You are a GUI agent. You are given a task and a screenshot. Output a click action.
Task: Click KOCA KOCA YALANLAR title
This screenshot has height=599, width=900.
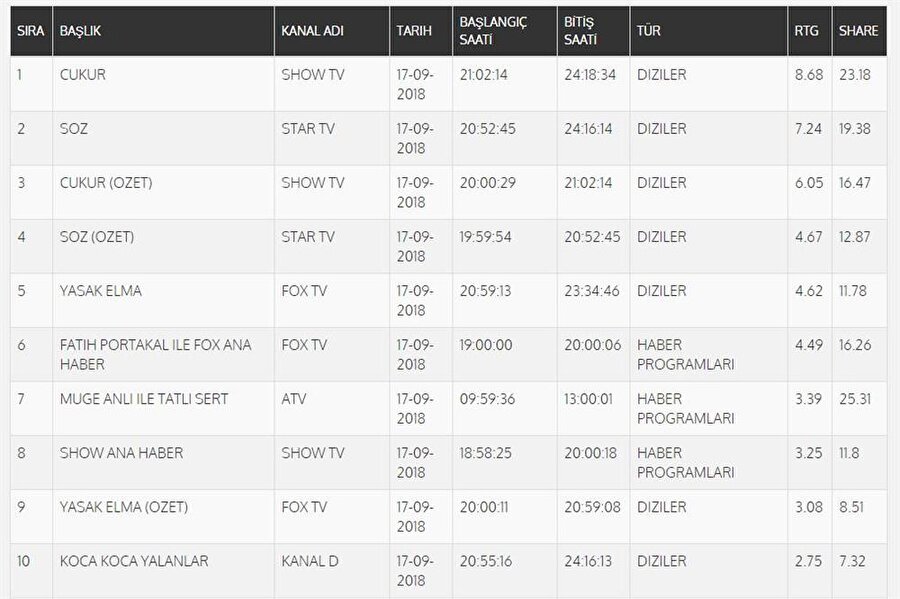tap(134, 561)
